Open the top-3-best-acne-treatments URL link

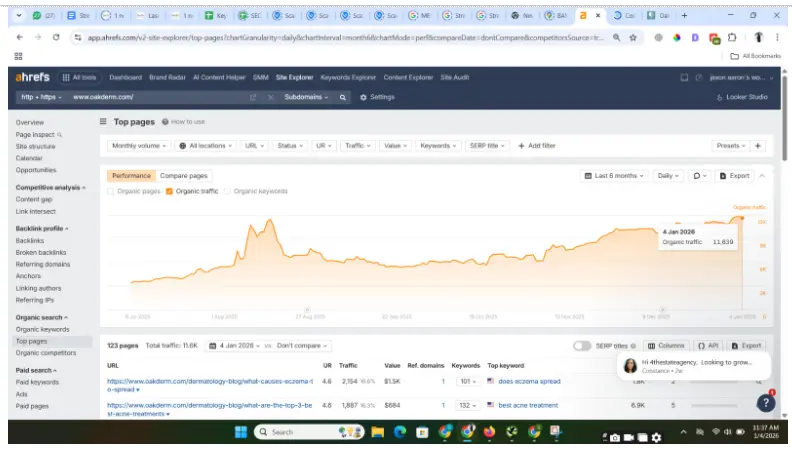(x=210, y=410)
